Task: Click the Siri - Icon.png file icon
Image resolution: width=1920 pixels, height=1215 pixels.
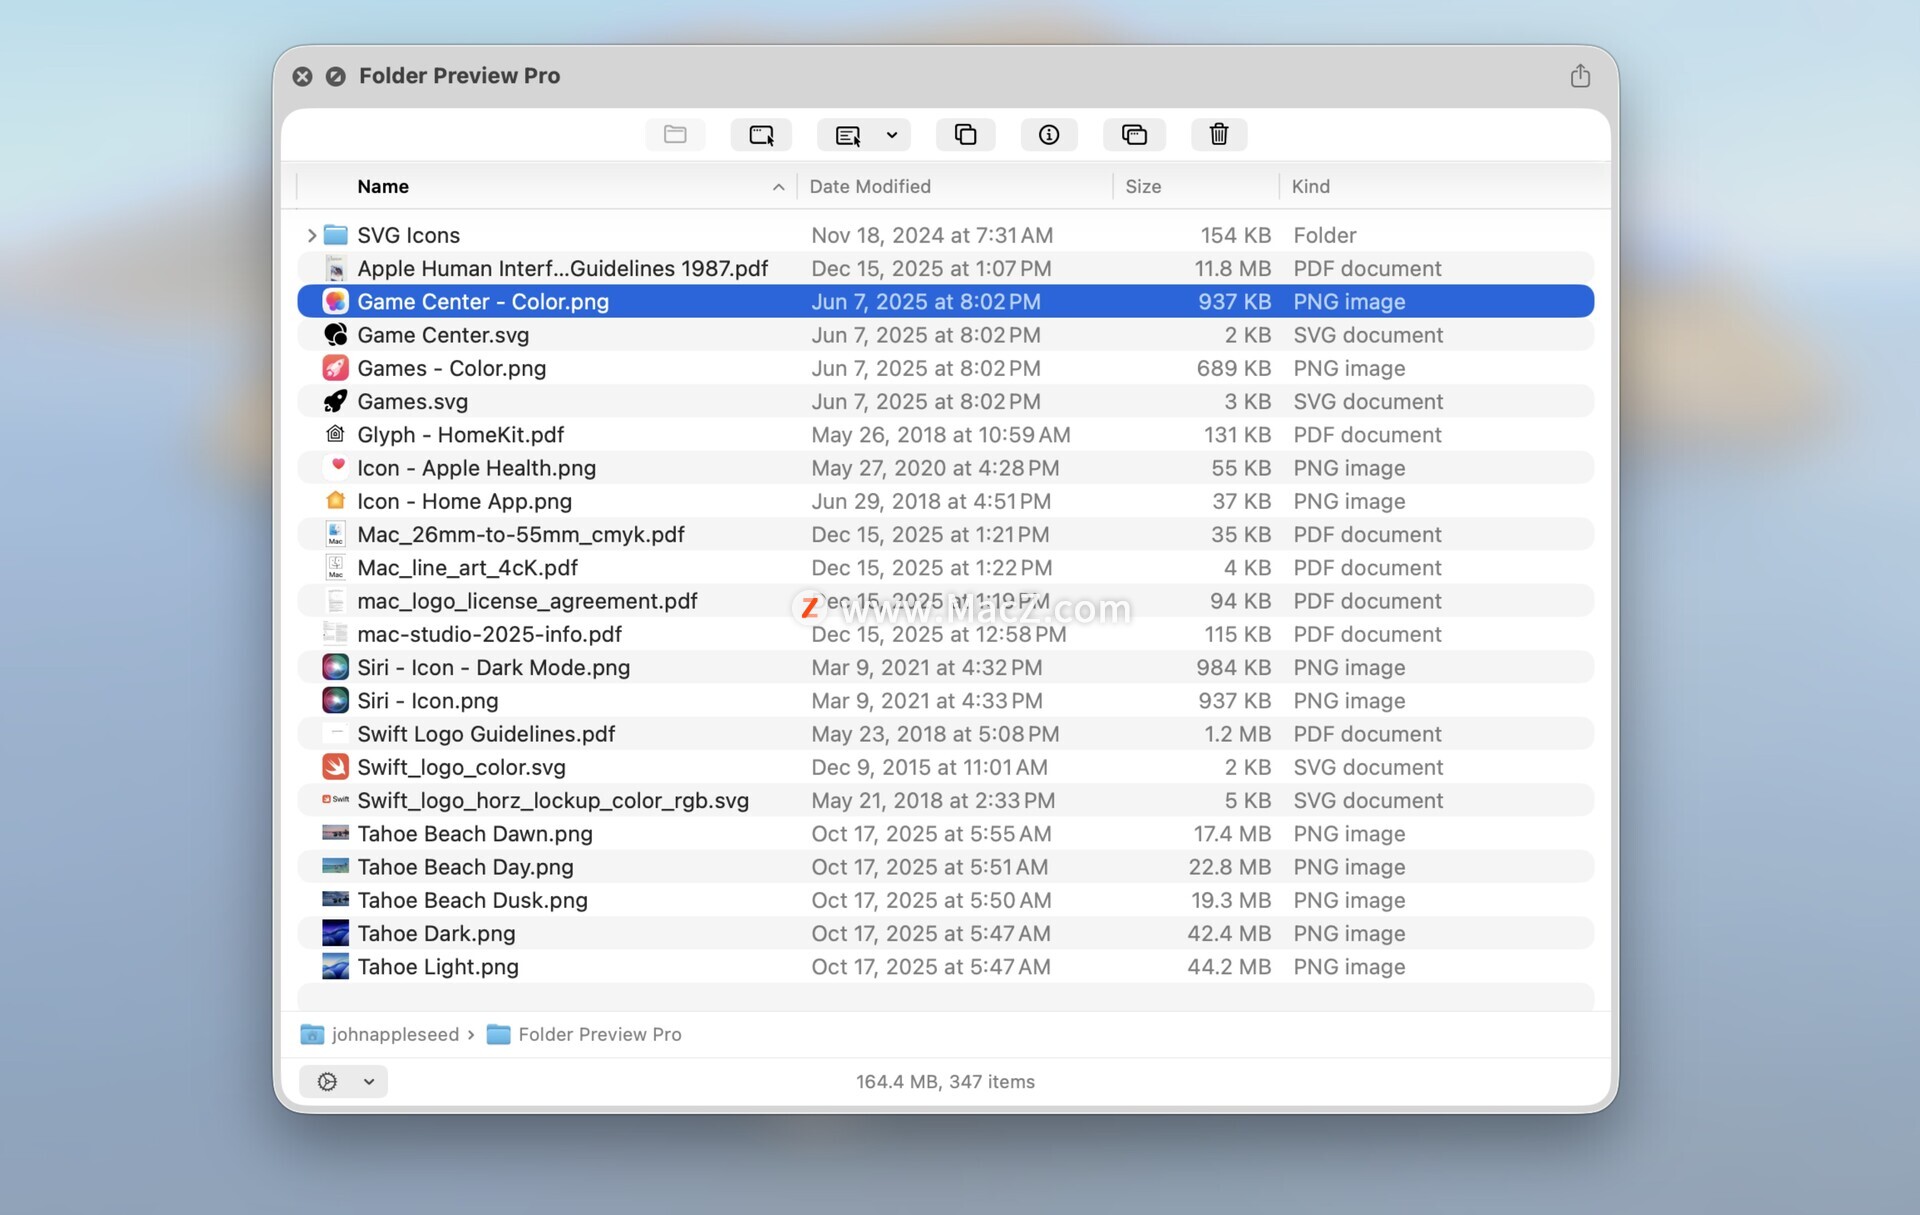Action: pyautogui.click(x=336, y=700)
